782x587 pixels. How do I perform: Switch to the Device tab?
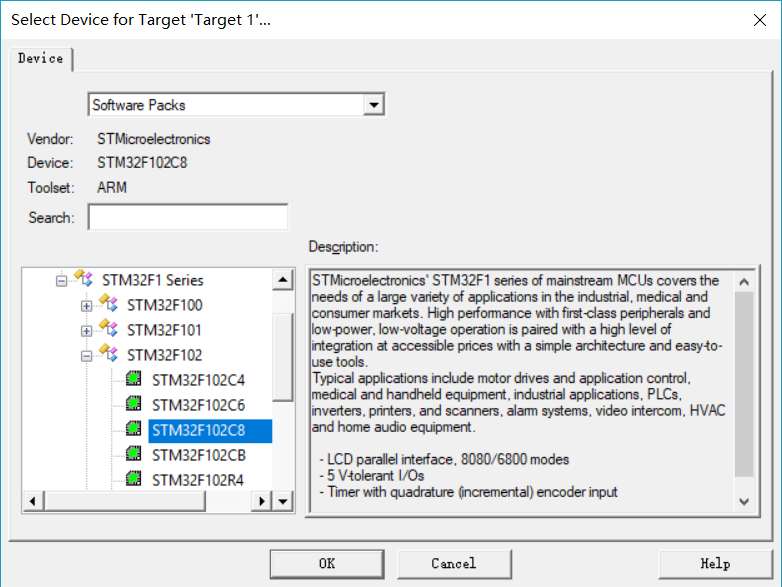tap(41, 58)
